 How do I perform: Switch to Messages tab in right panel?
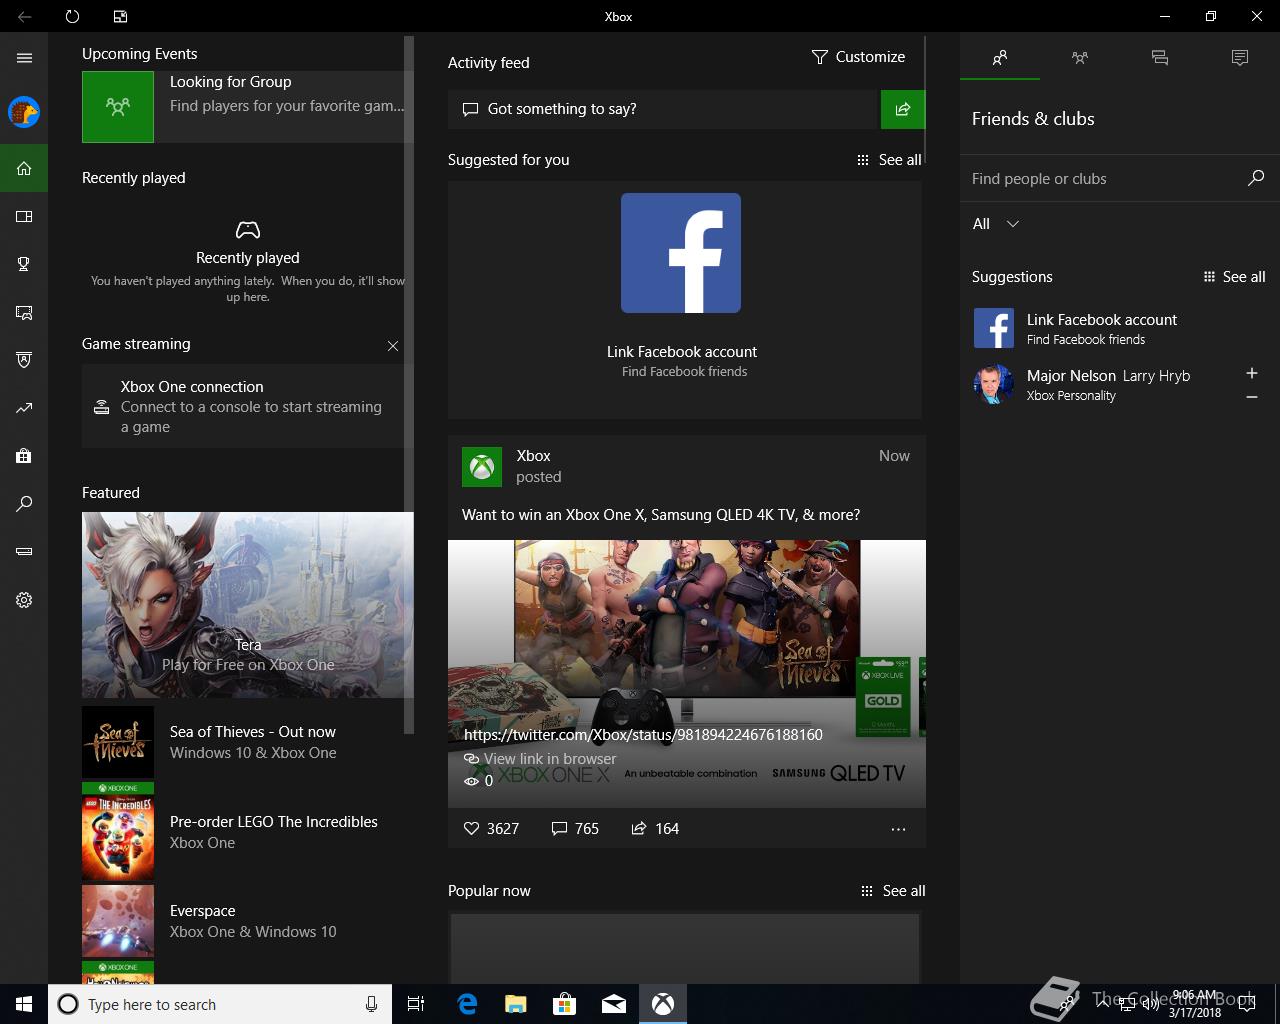[x=1160, y=58]
